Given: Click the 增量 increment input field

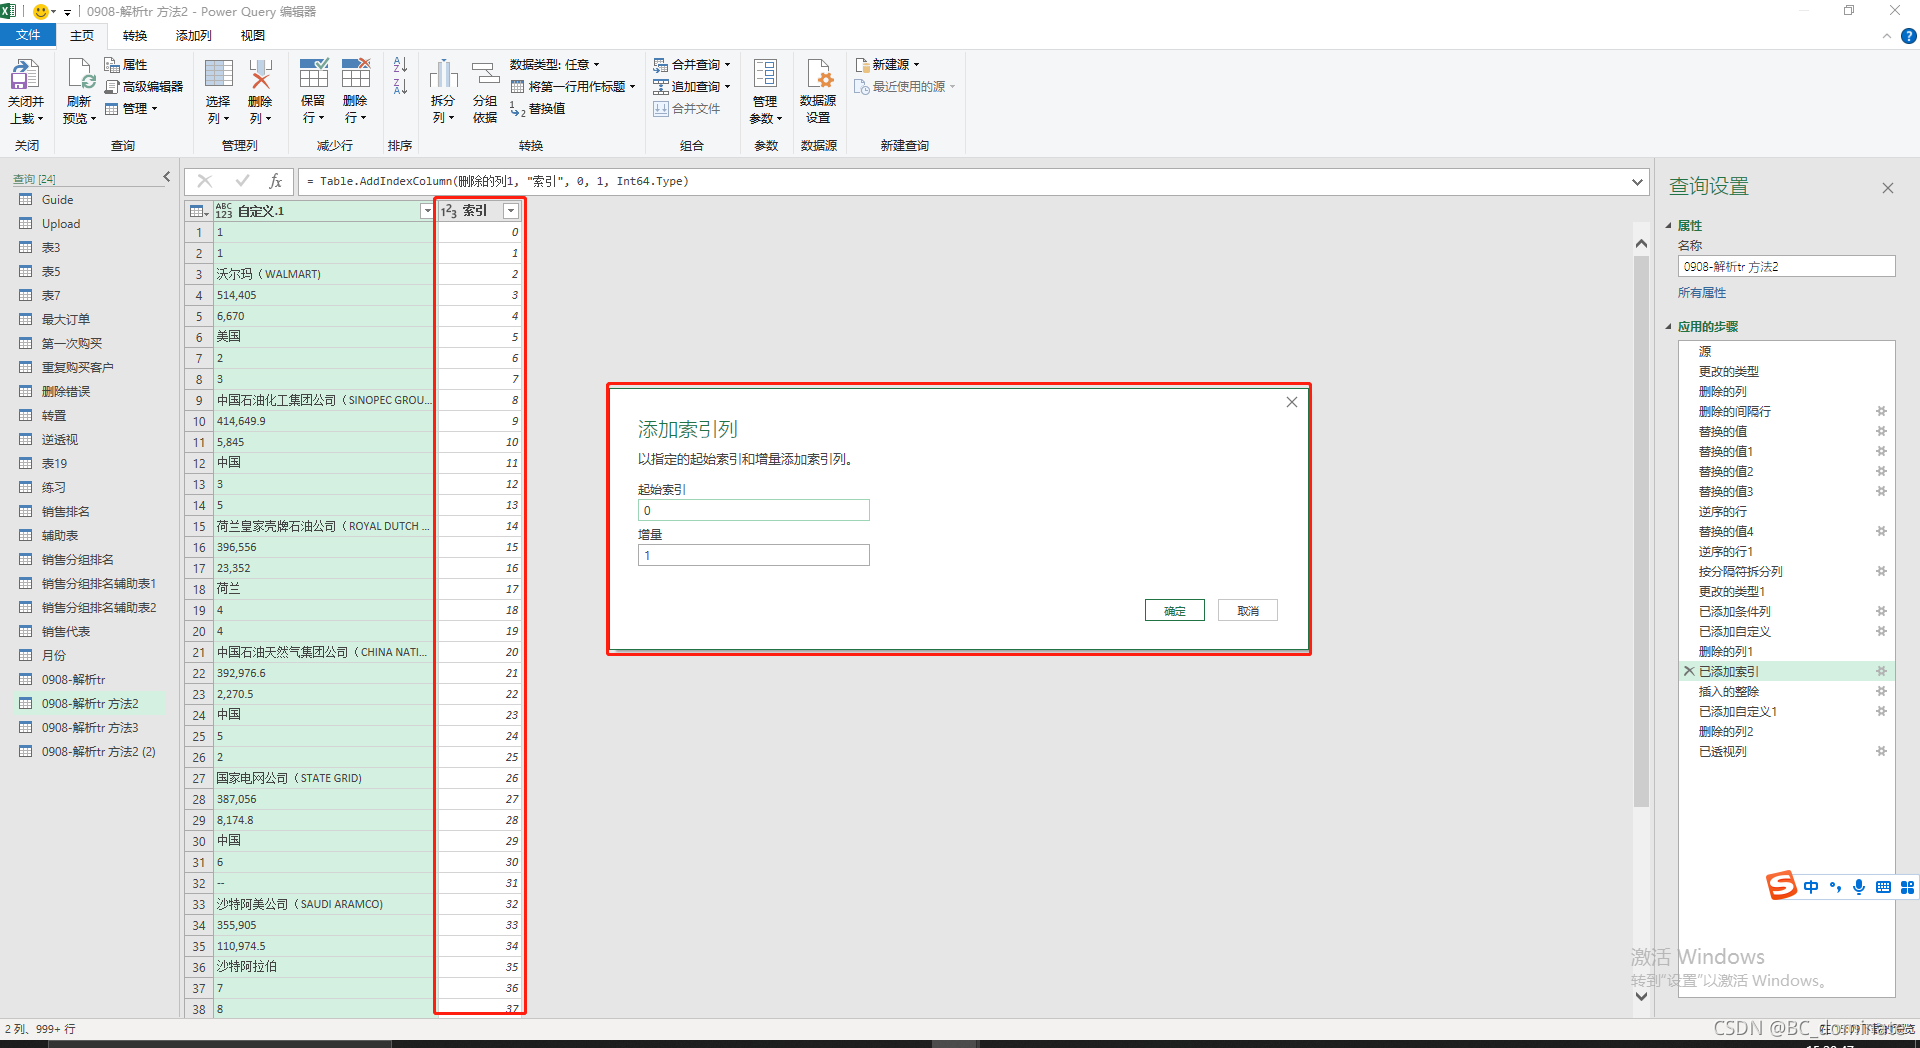Looking at the screenshot, I should pos(754,555).
